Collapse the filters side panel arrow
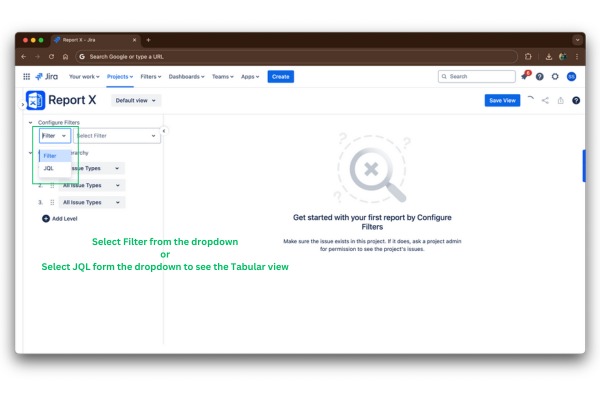Screen dimensions: 600x400 pos(164,131)
